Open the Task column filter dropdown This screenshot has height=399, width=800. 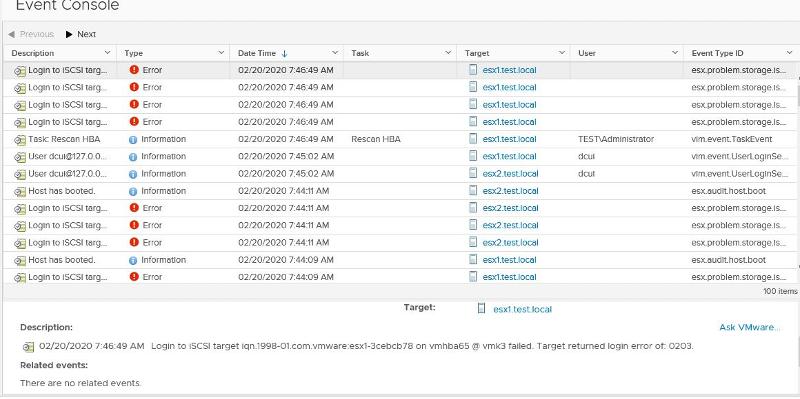448,53
